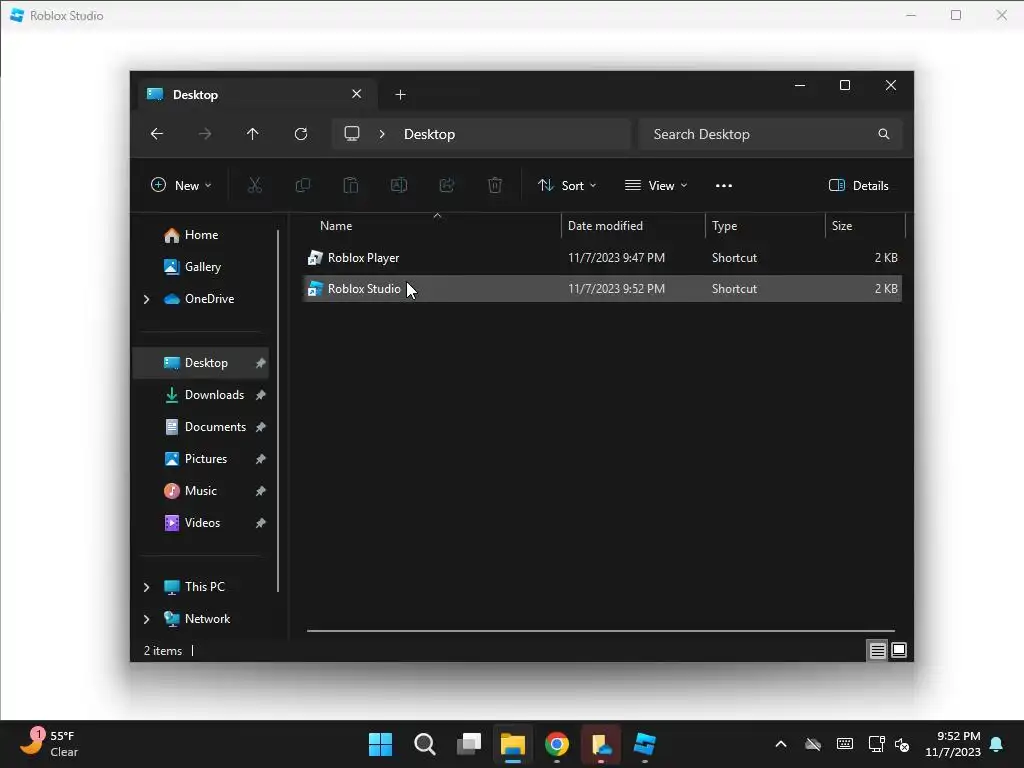Open the See more ellipsis menu

point(724,185)
